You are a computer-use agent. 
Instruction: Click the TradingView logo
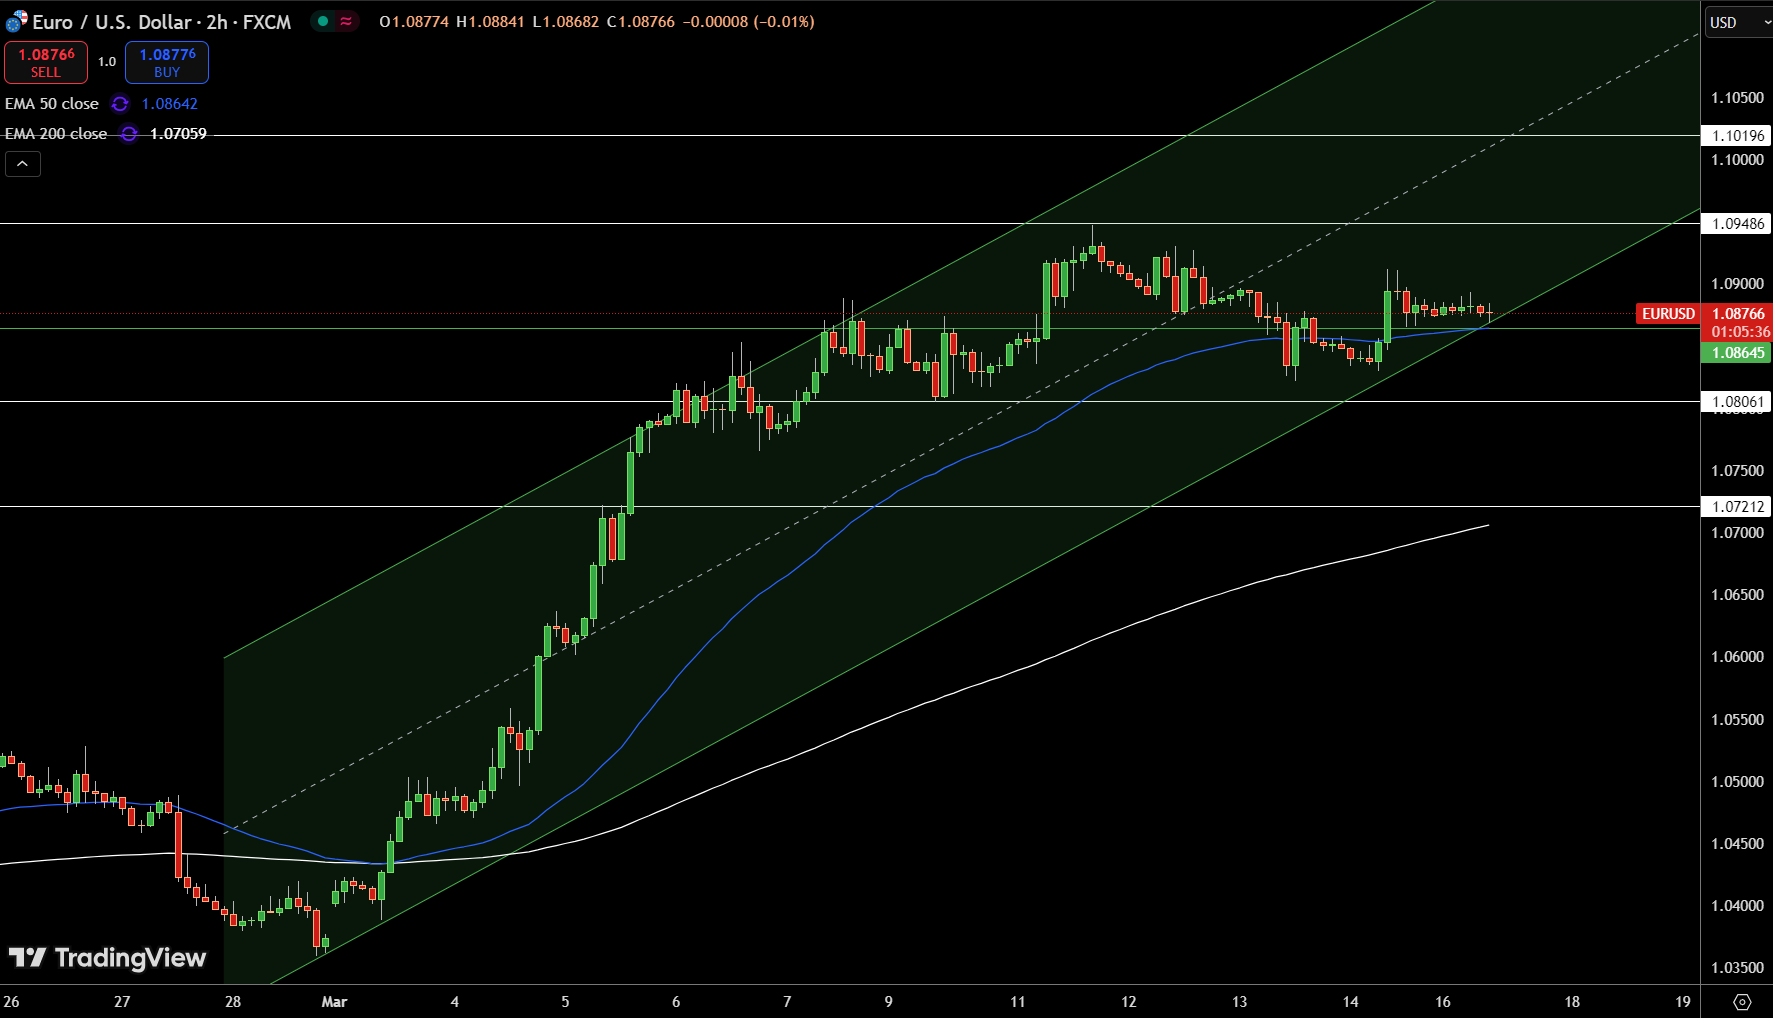(108, 958)
